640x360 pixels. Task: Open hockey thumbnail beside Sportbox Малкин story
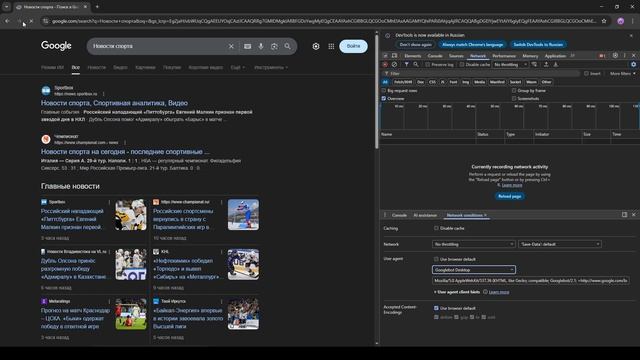point(131,215)
